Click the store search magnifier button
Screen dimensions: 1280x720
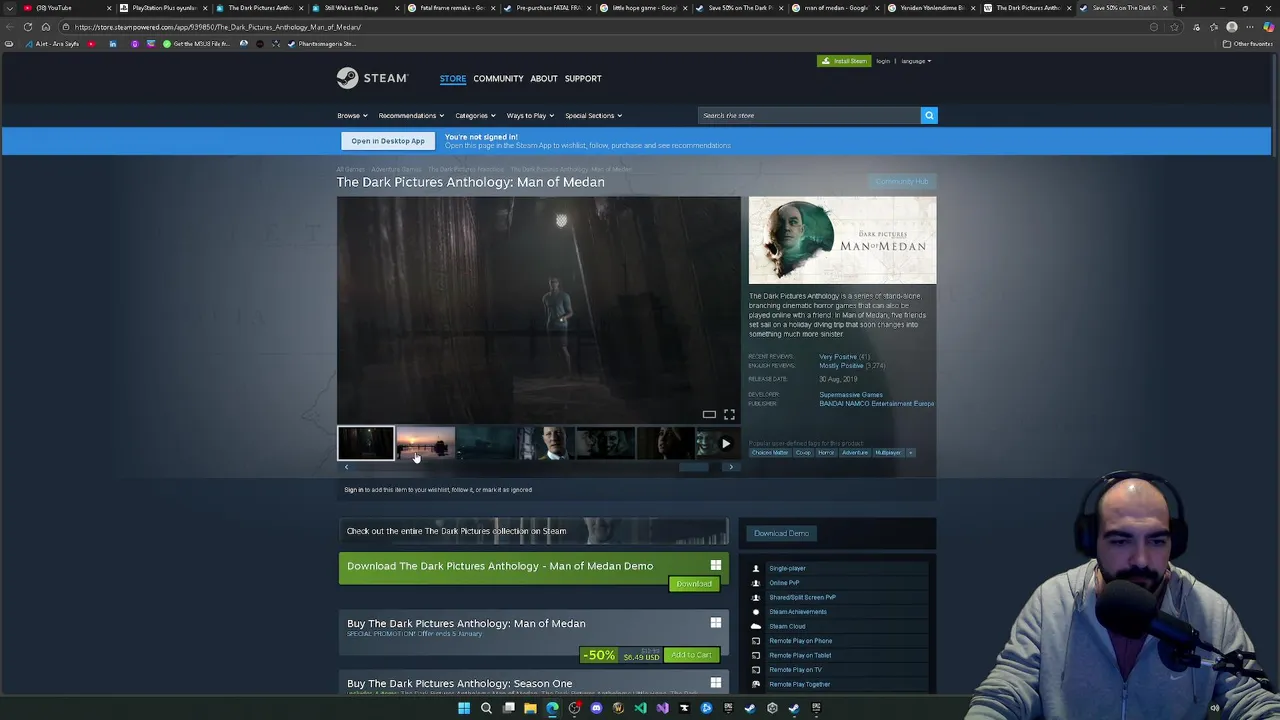(x=929, y=115)
